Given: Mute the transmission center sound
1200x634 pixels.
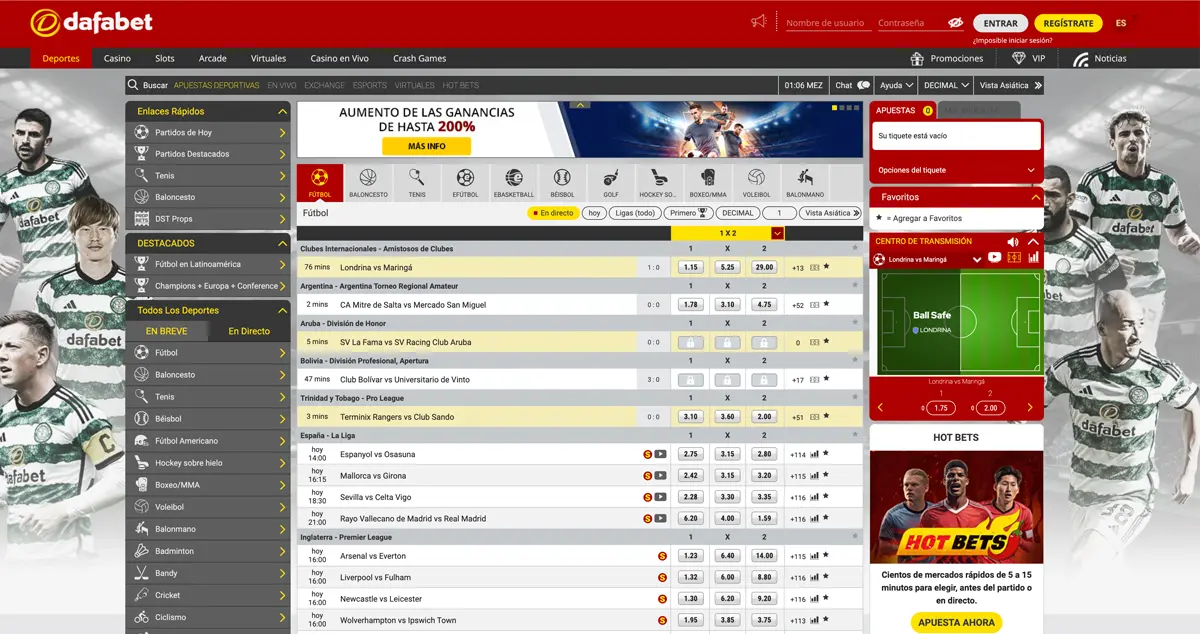Looking at the screenshot, I should [x=1013, y=241].
